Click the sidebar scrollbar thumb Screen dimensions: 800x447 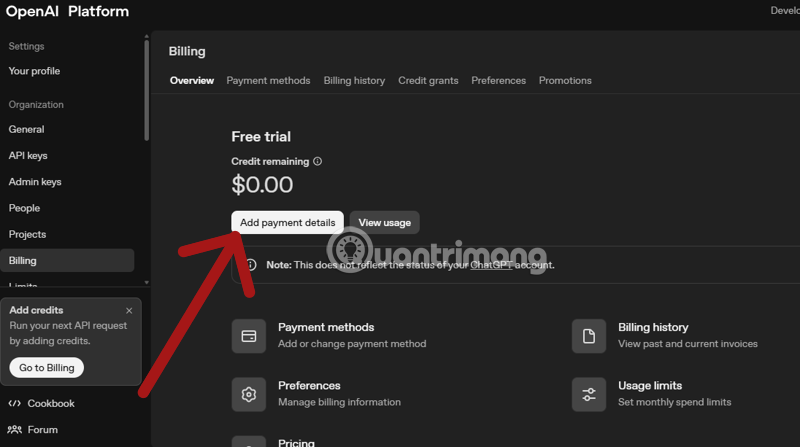(146, 91)
